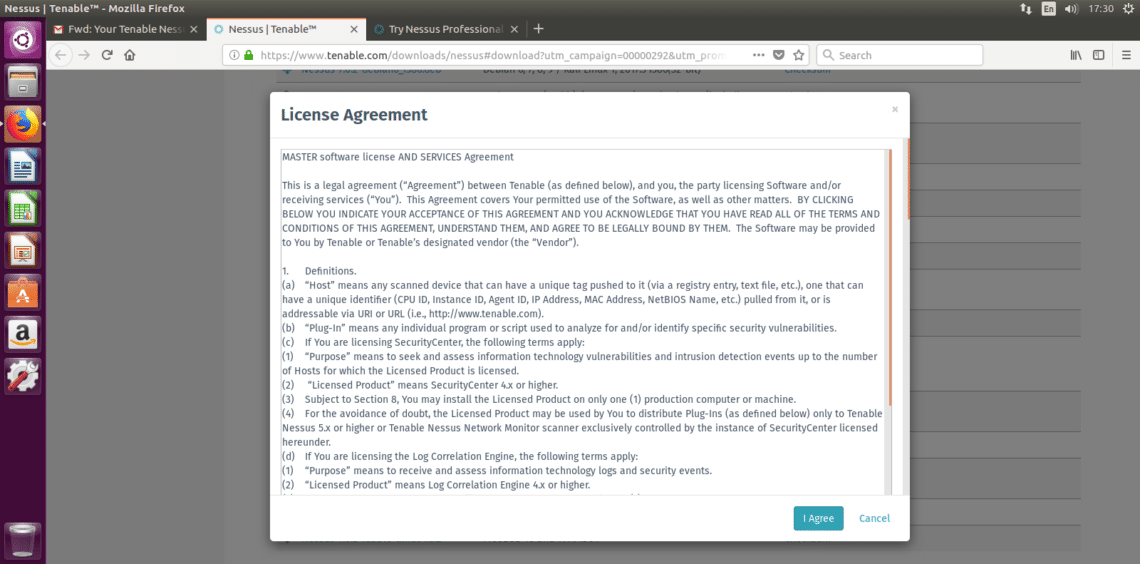Open Ubuntu Software center
1140x564 pixels.
[x=23, y=292]
